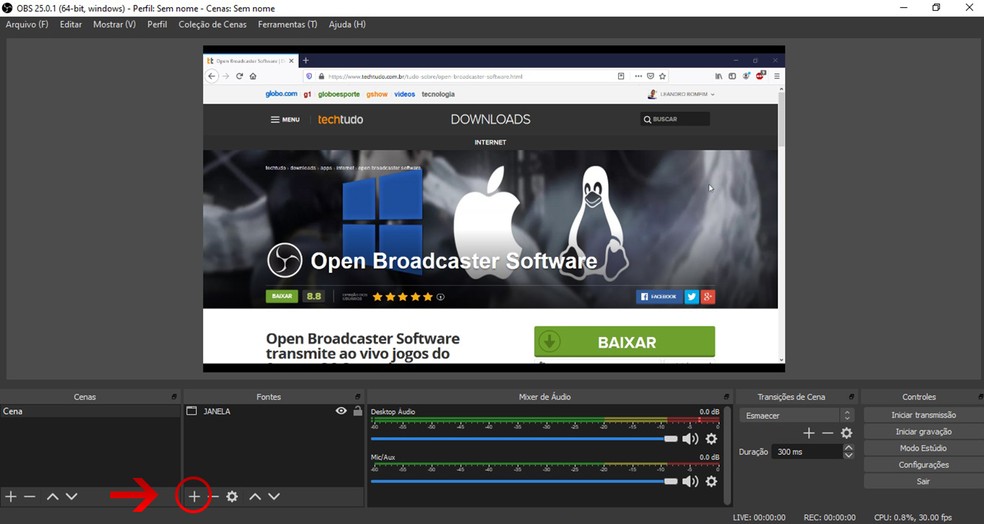
Task: Open the Editar menu
Action: [71, 24]
